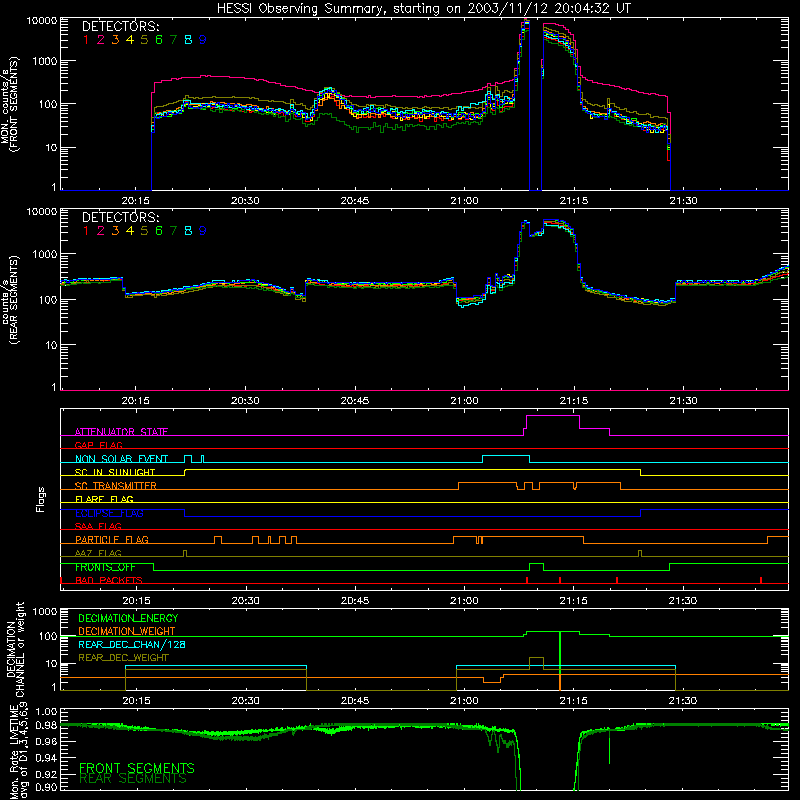
Task: Select orange detector 3 in front segments legend
Action: point(115,40)
